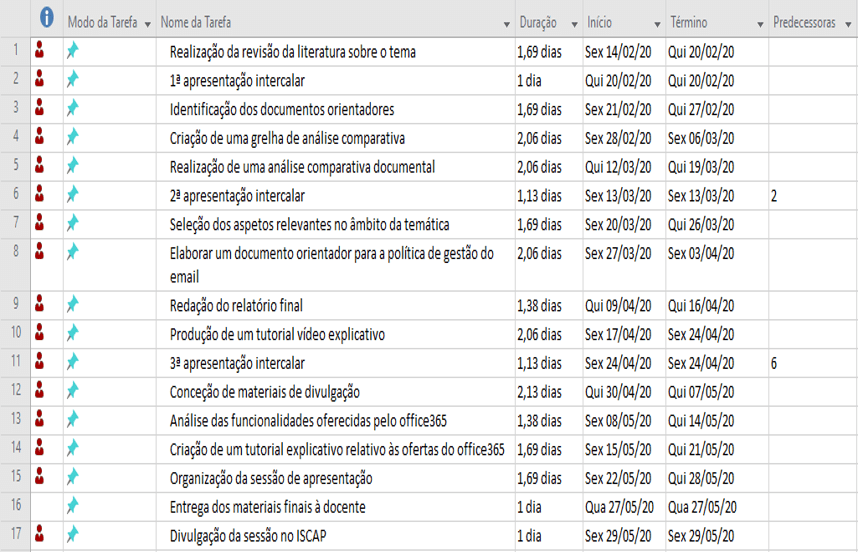Screen dimensions: 858x552
Task: Expand the Duração column dropdown arrow
Action: [x=574, y=23]
